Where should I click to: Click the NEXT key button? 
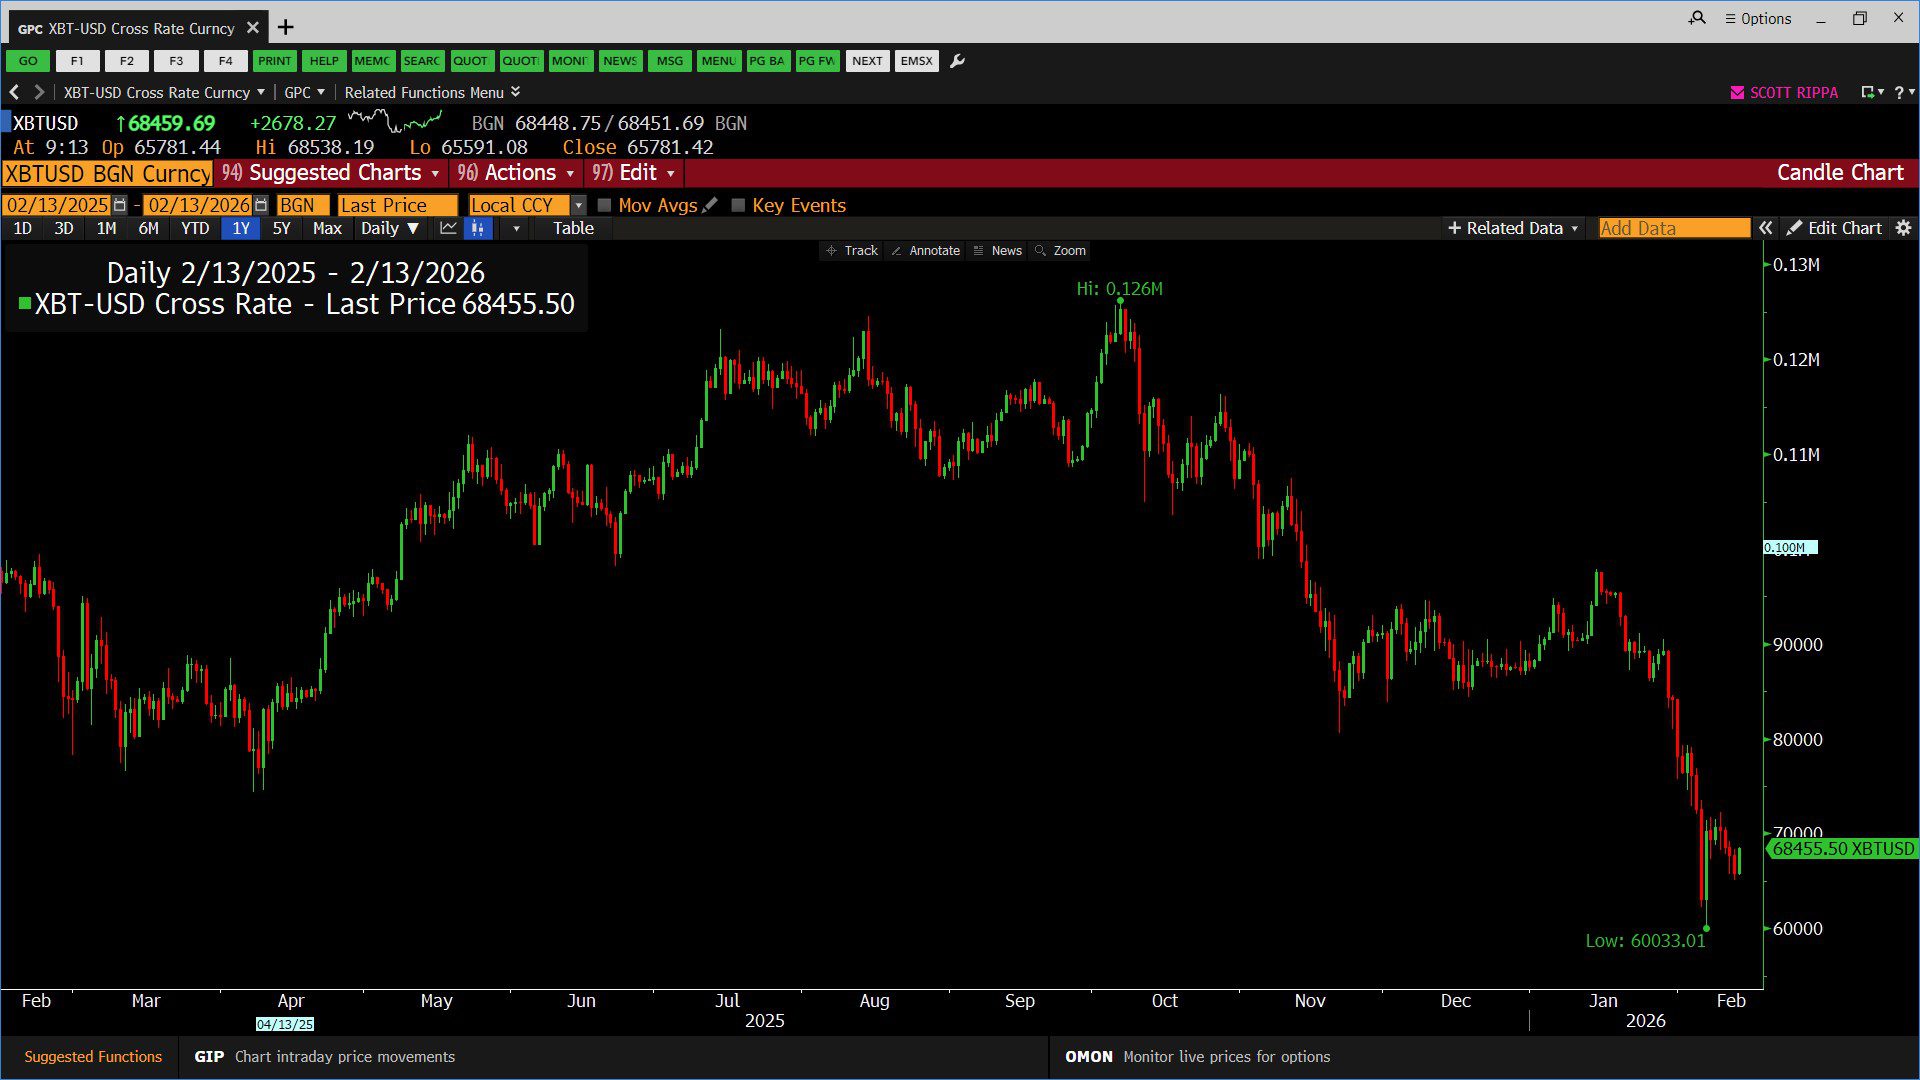click(x=867, y=61)
